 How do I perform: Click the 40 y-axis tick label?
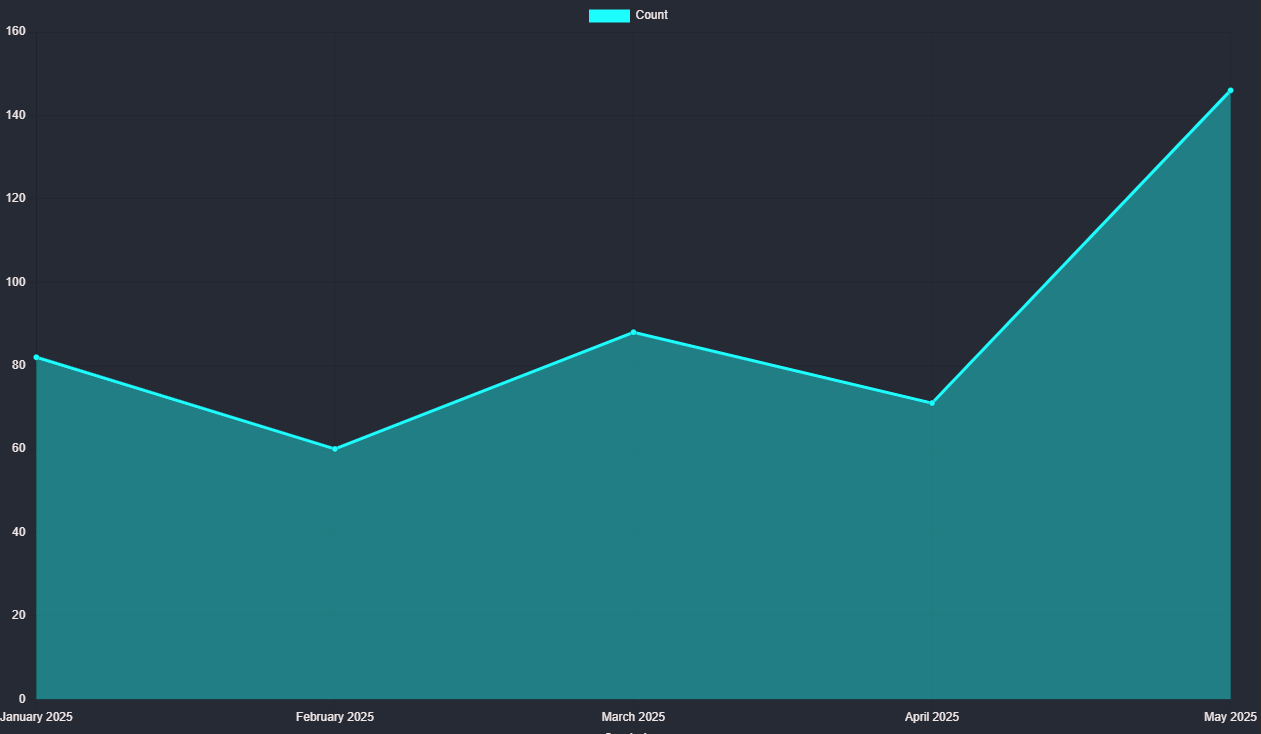[x=19, y=532]
